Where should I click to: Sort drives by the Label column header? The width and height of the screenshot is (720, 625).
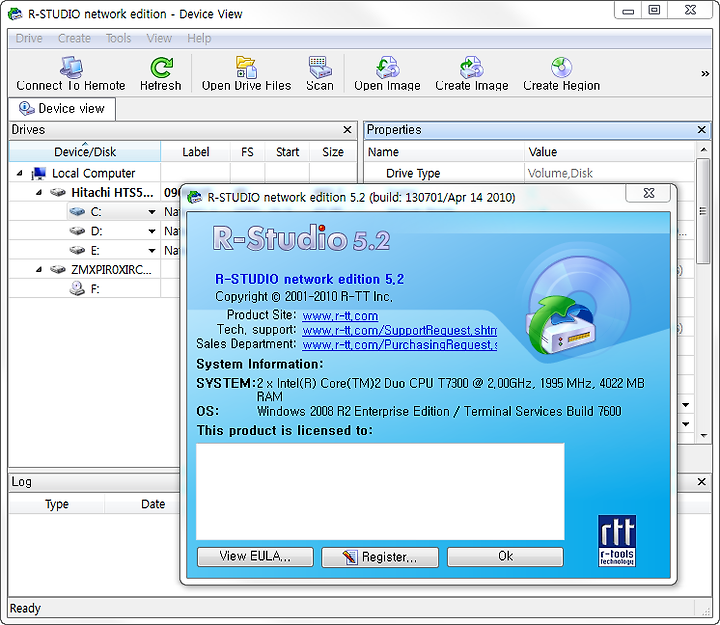tap(196, 152)
